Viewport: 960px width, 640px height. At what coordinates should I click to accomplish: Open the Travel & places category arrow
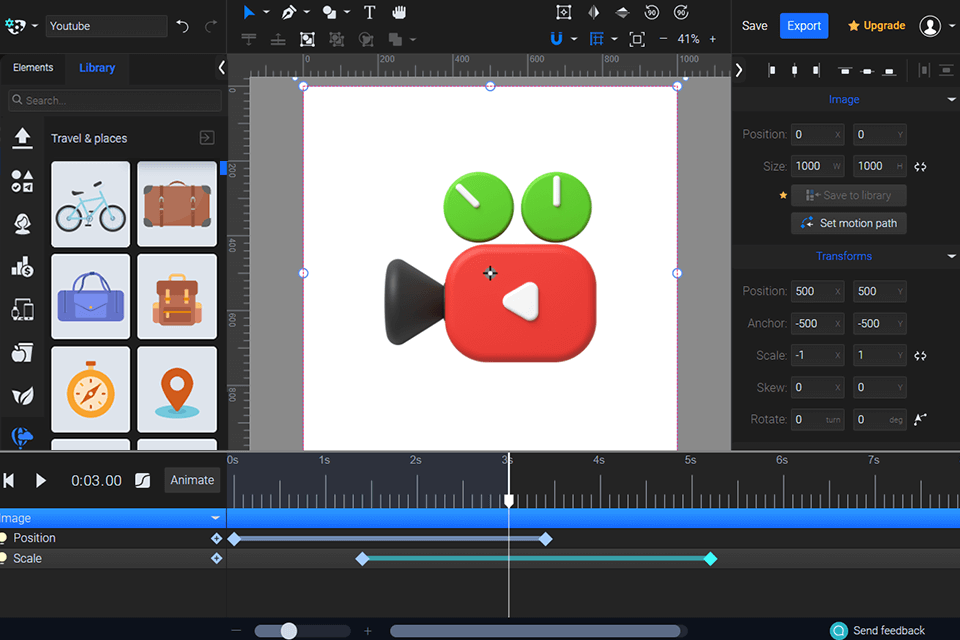click(x=207, y=138)
